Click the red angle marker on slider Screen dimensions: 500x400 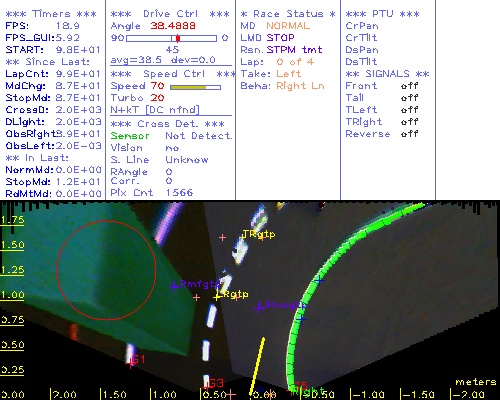point(178,38)
